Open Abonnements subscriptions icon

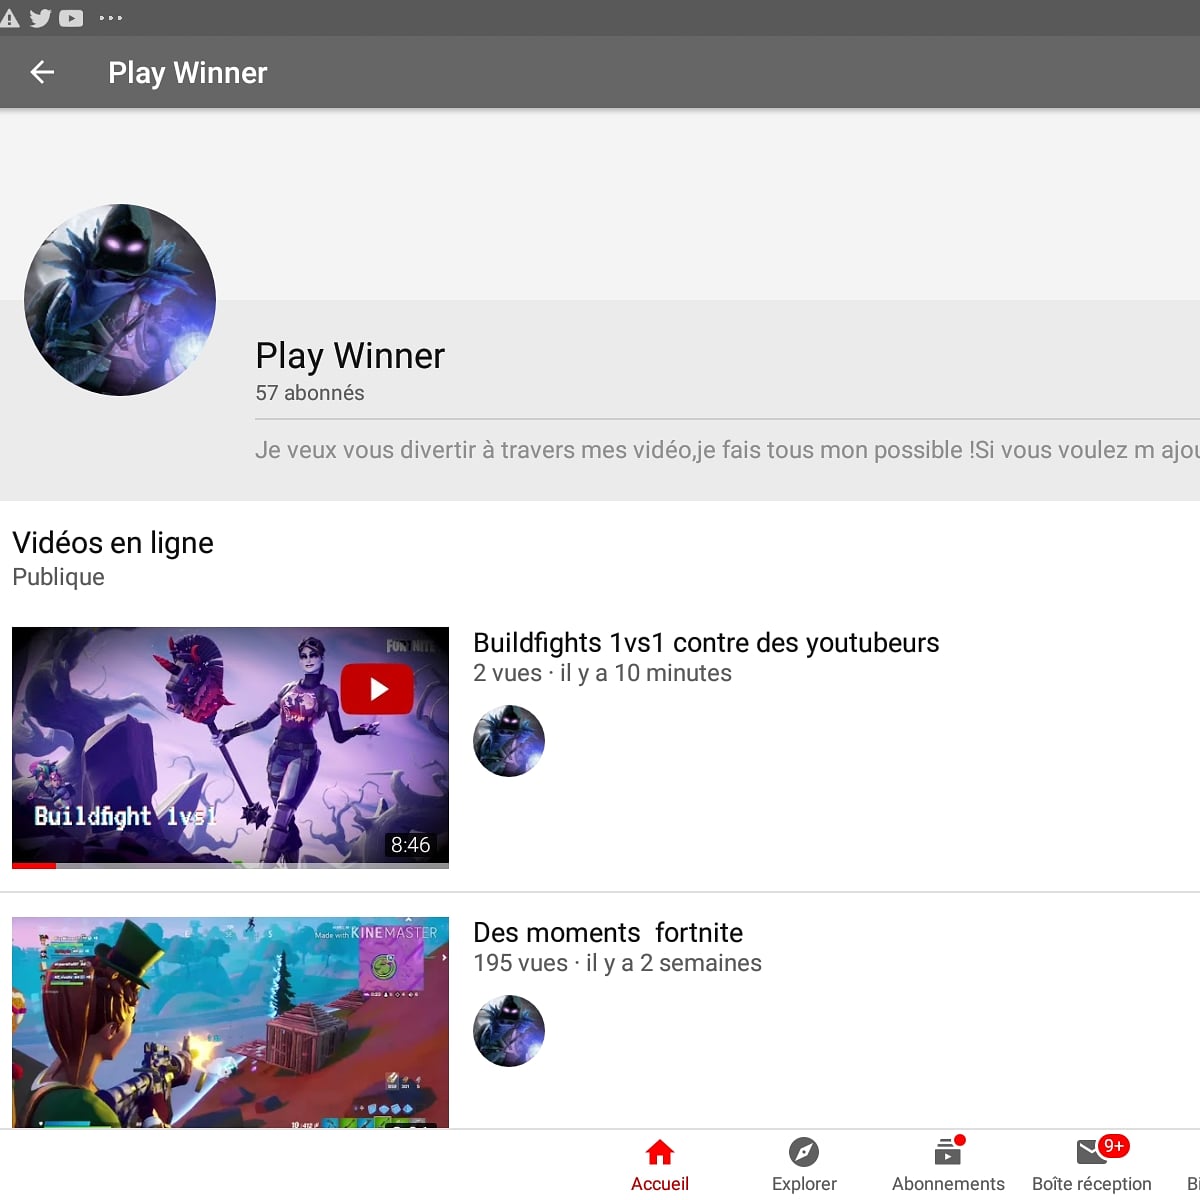point(946,1153)
